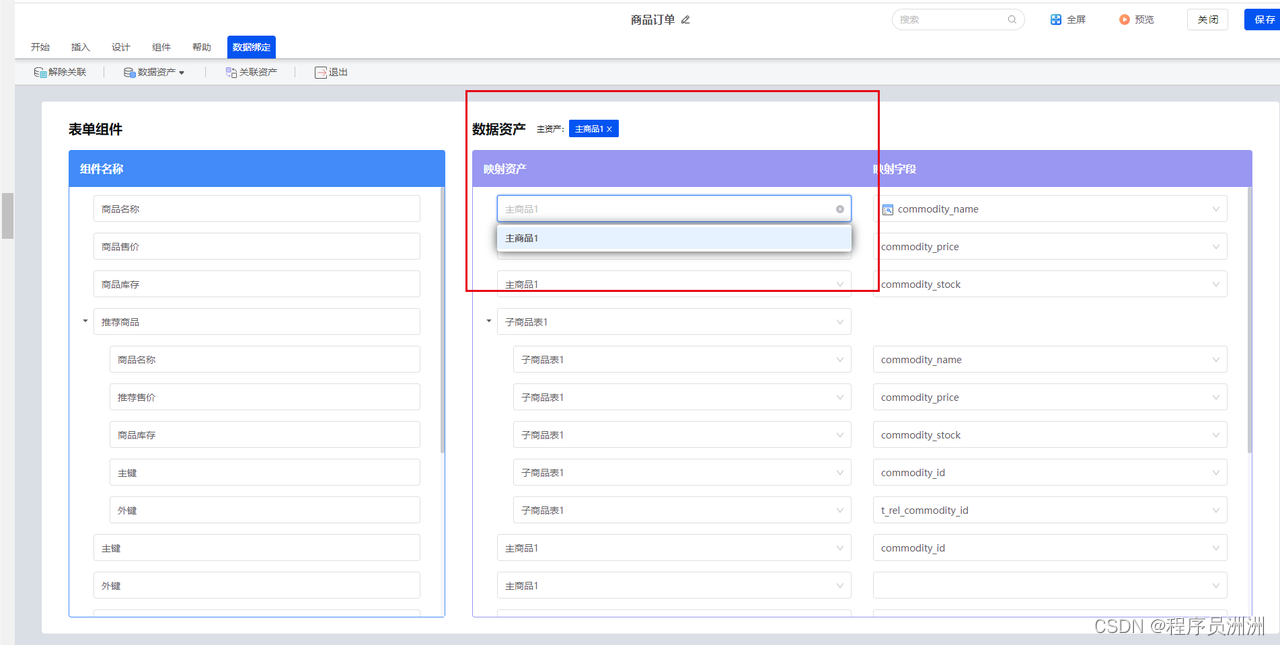1280x645 pixels.
Task: Open the 帮助 tab
Action: (202, 47)
